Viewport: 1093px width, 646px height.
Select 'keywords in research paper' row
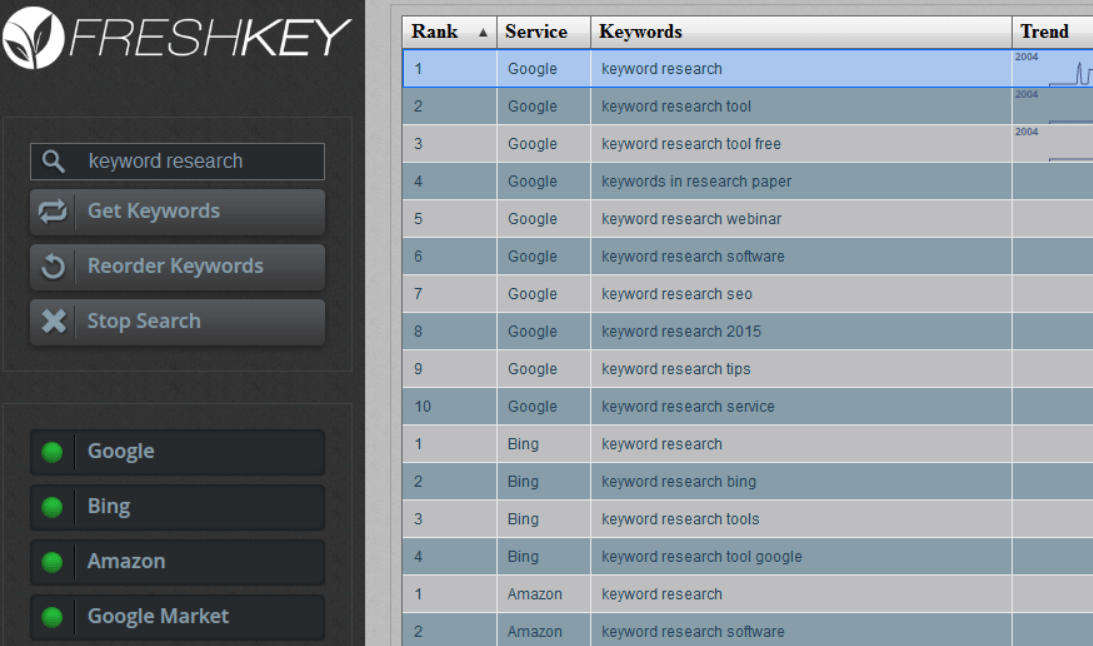tap(747, 181)
